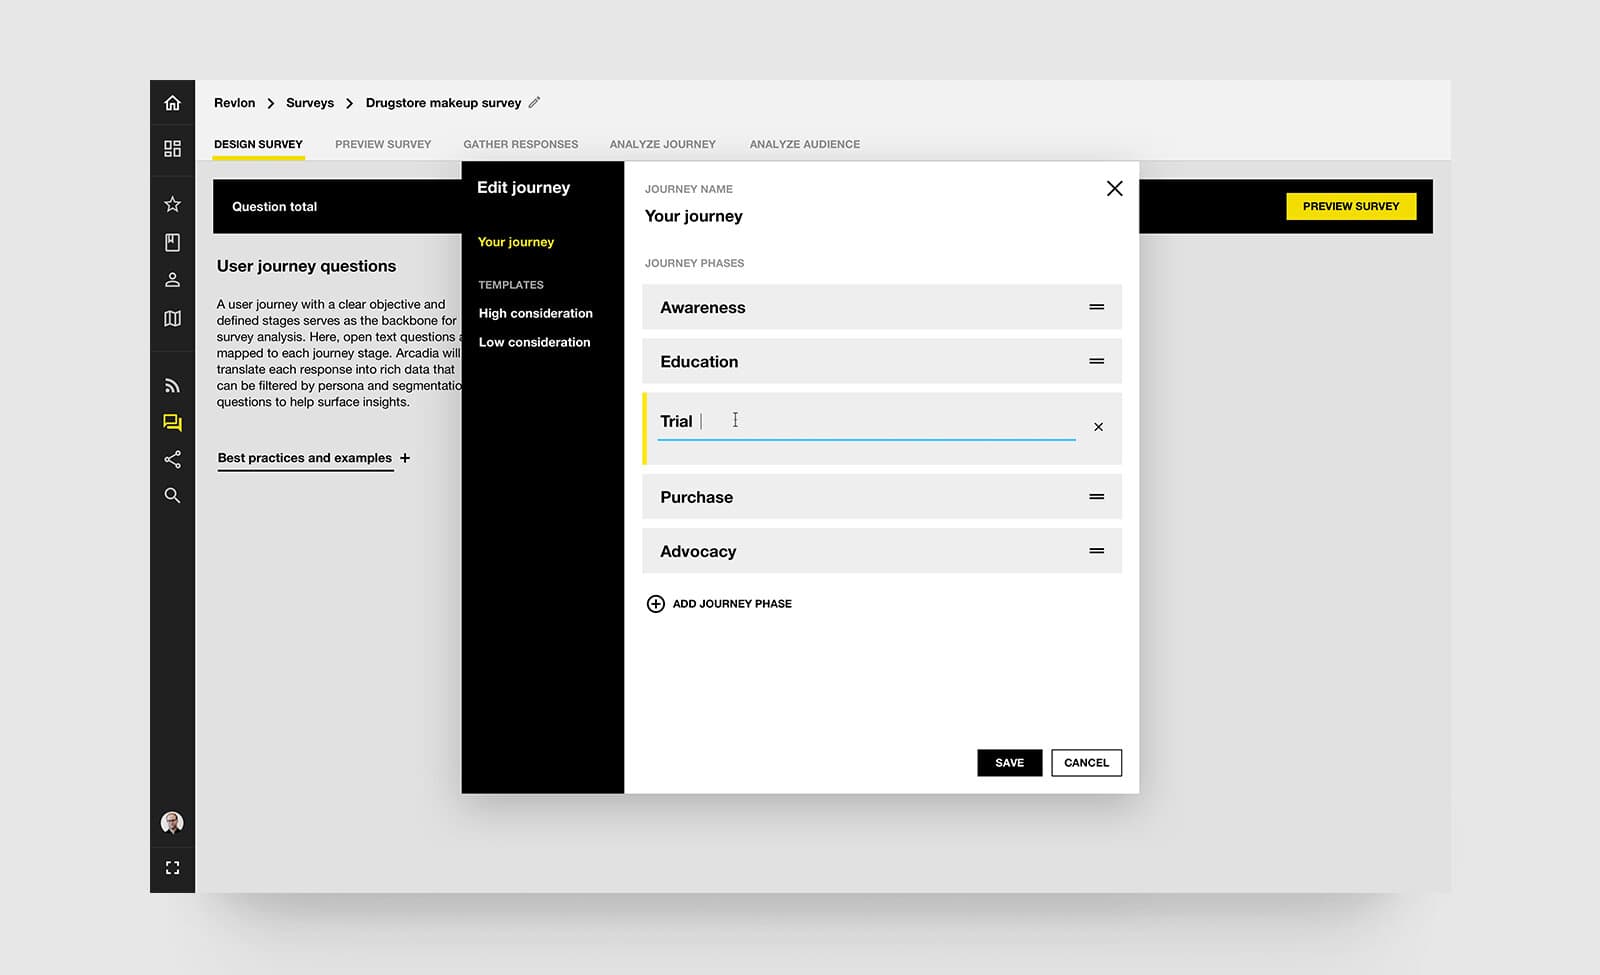Choose Low consideration template
The width and height of the screenshot is (1600, 975).
click(x=534, y=342)
